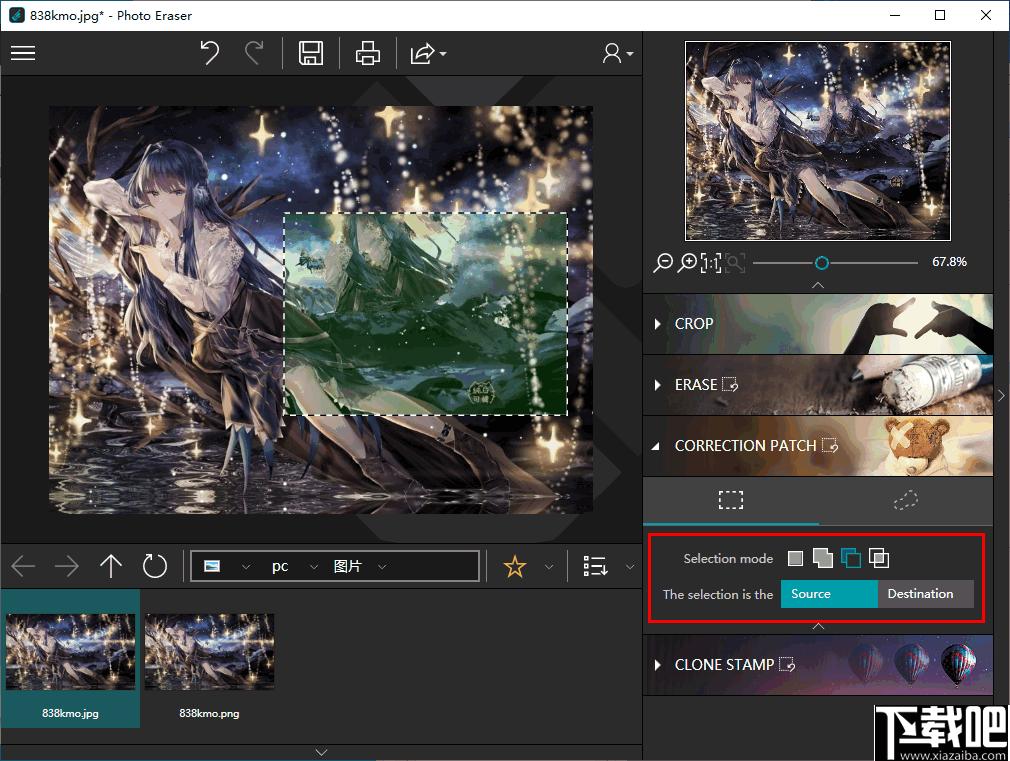The width and height of the screenshot is (1010, 761).
Task: Open the sort options dropdown arrow
Action: (630, 567)
